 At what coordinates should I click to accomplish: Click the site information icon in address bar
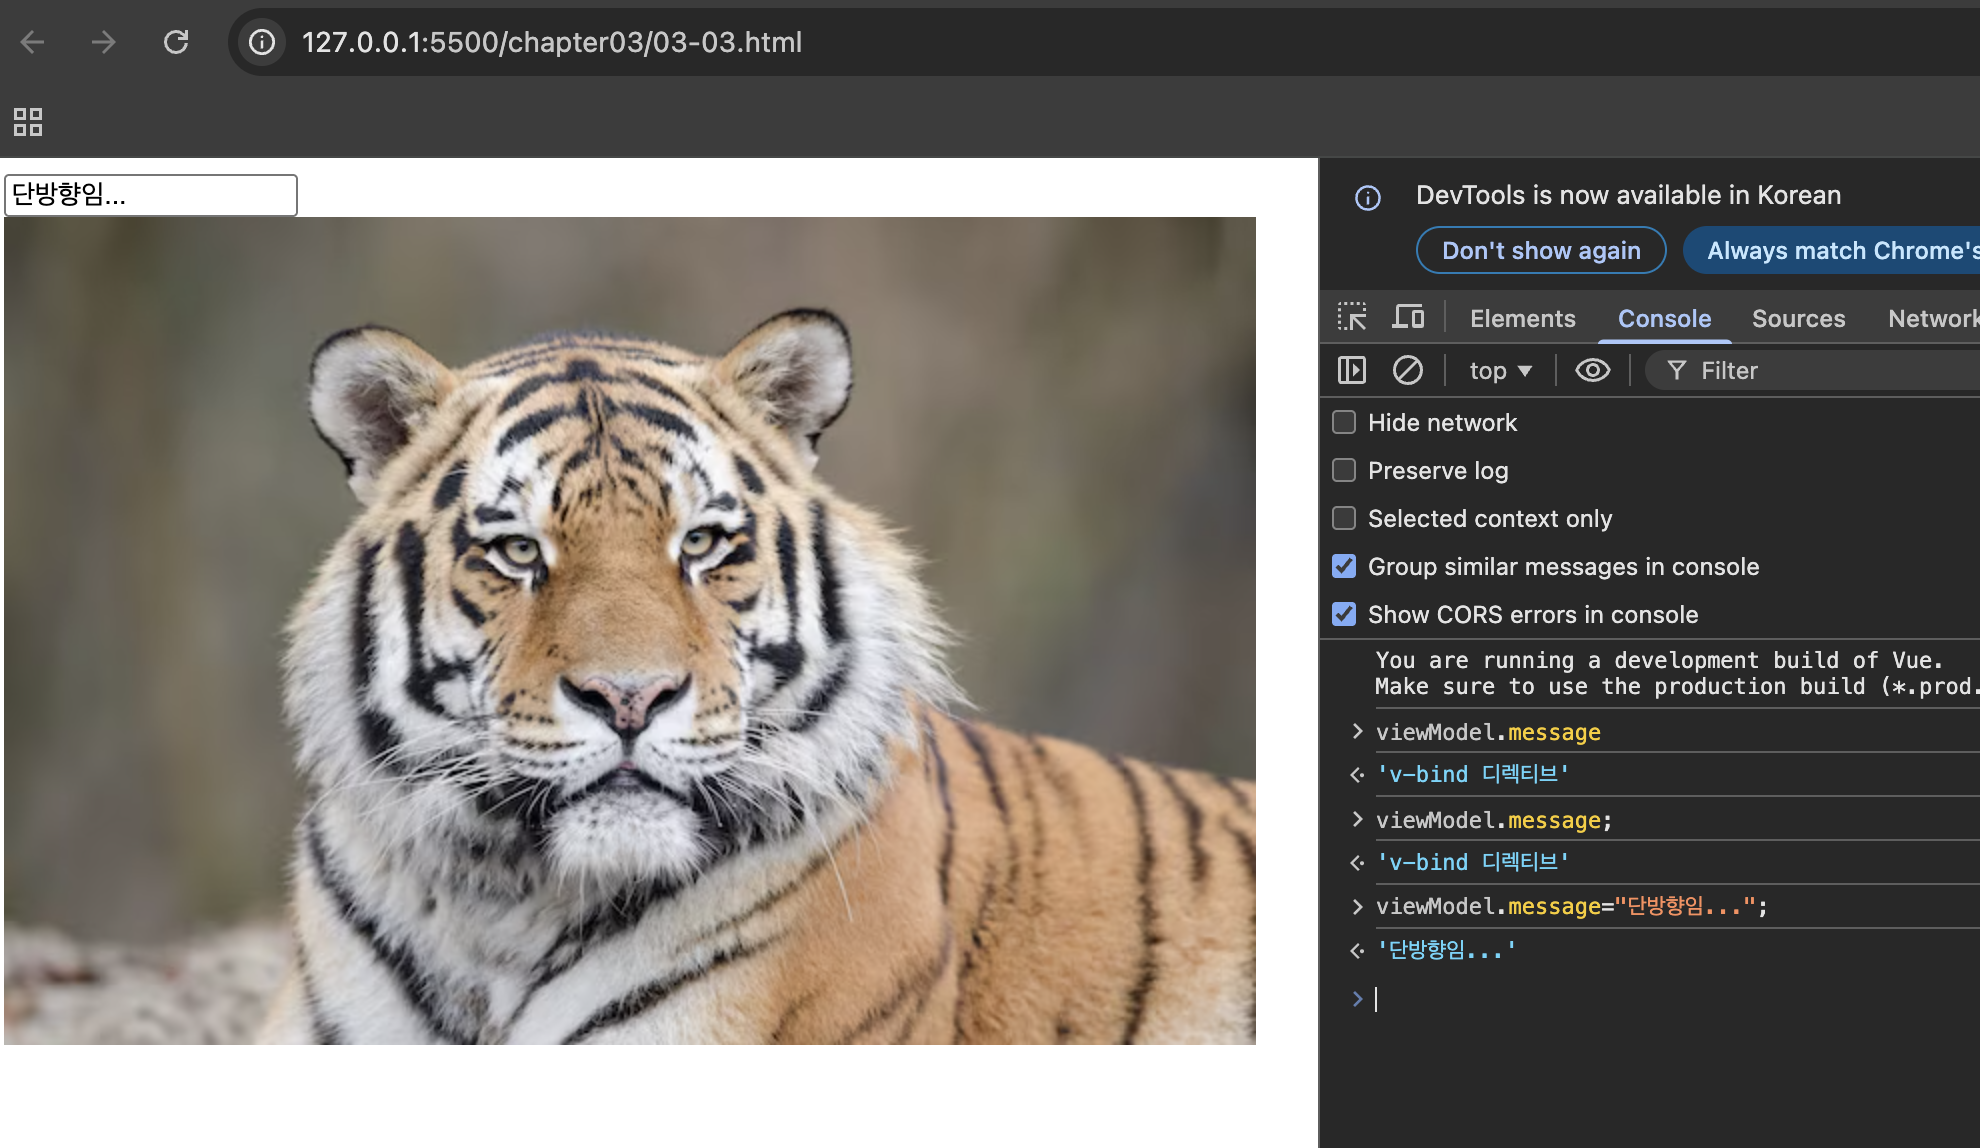coord(262,42)
